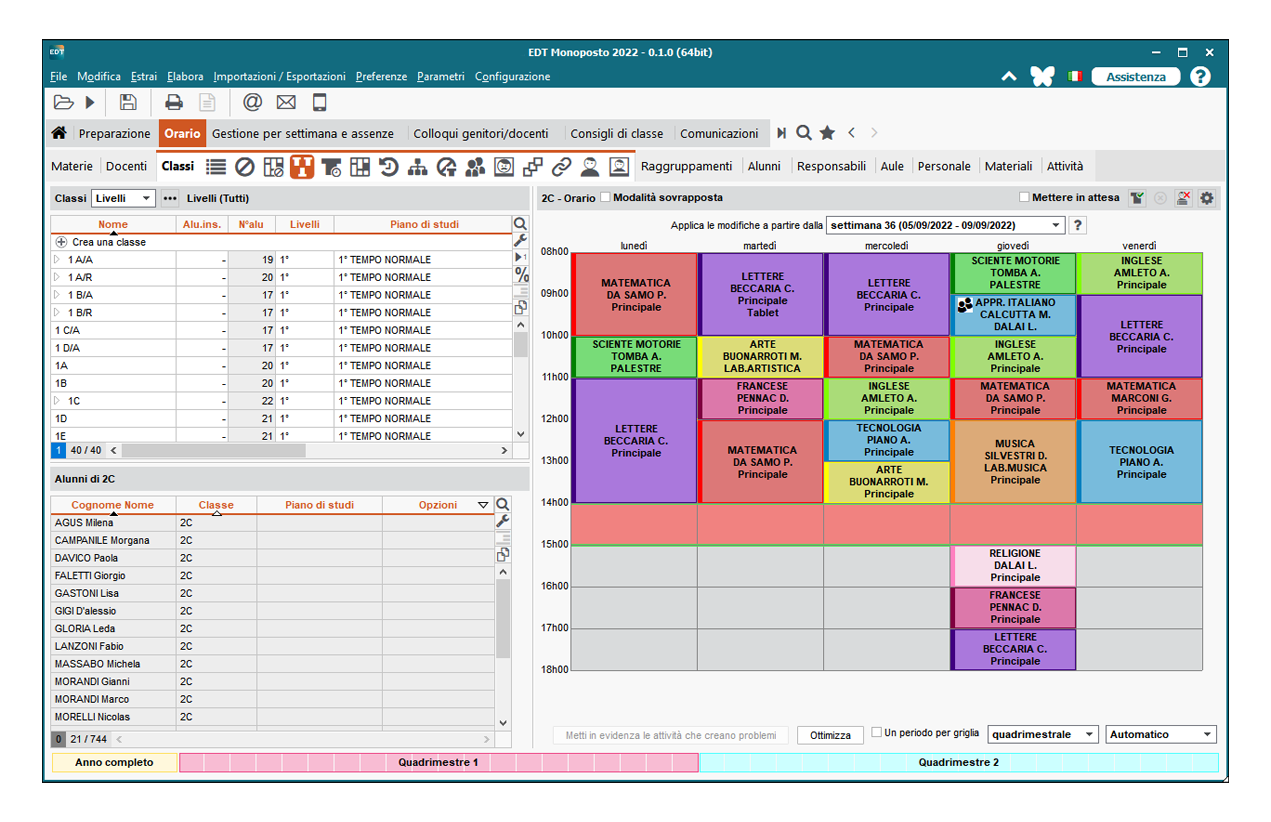Viewport: 1271px width, 822px height.
Task: Select the Raggruppamenti tab
Action: point(686,166)
